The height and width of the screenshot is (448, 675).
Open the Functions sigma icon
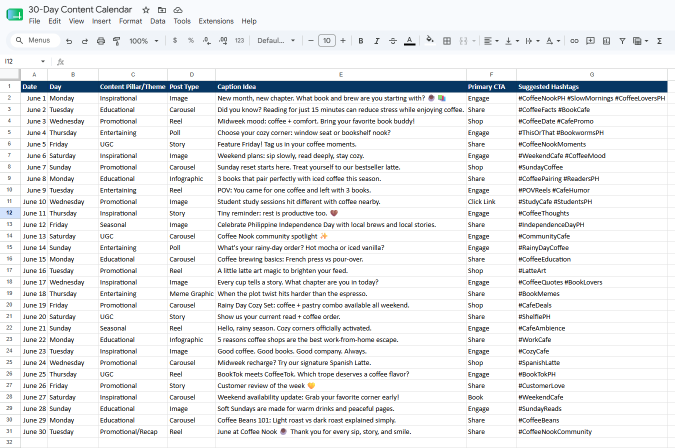[x=659, y=41]
